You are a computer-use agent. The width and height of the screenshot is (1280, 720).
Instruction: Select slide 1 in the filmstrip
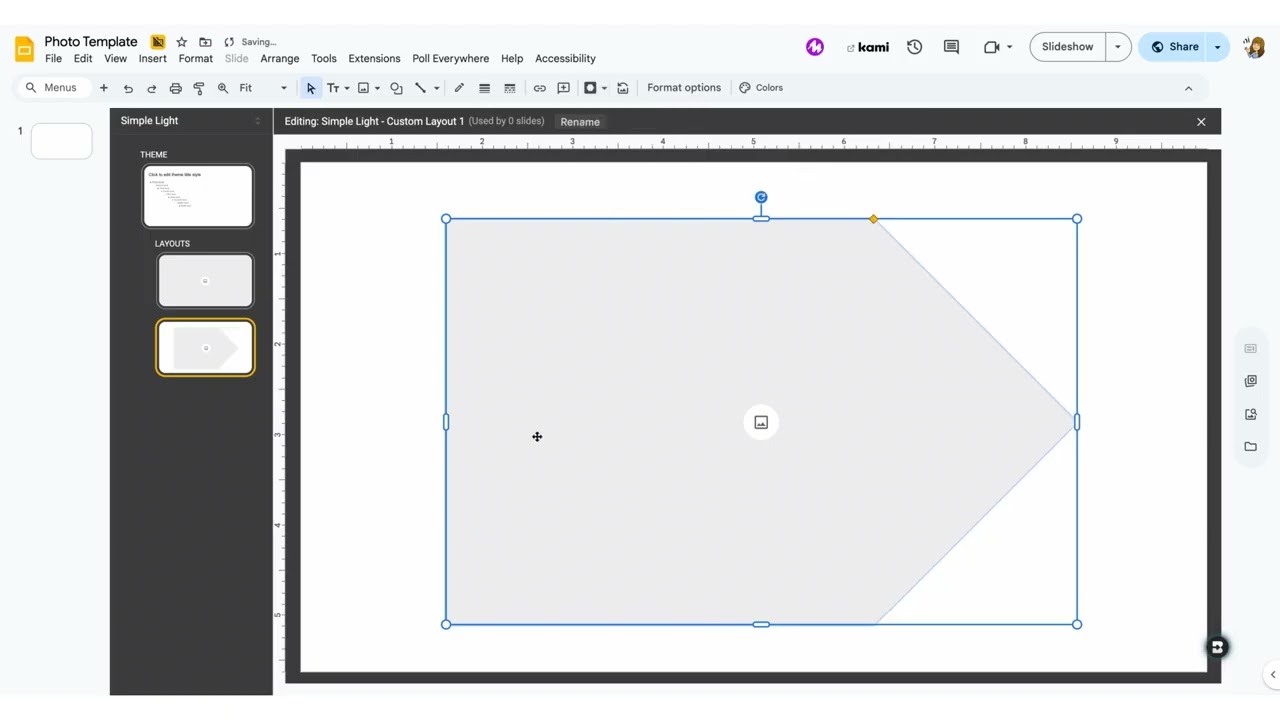point(61,141)
